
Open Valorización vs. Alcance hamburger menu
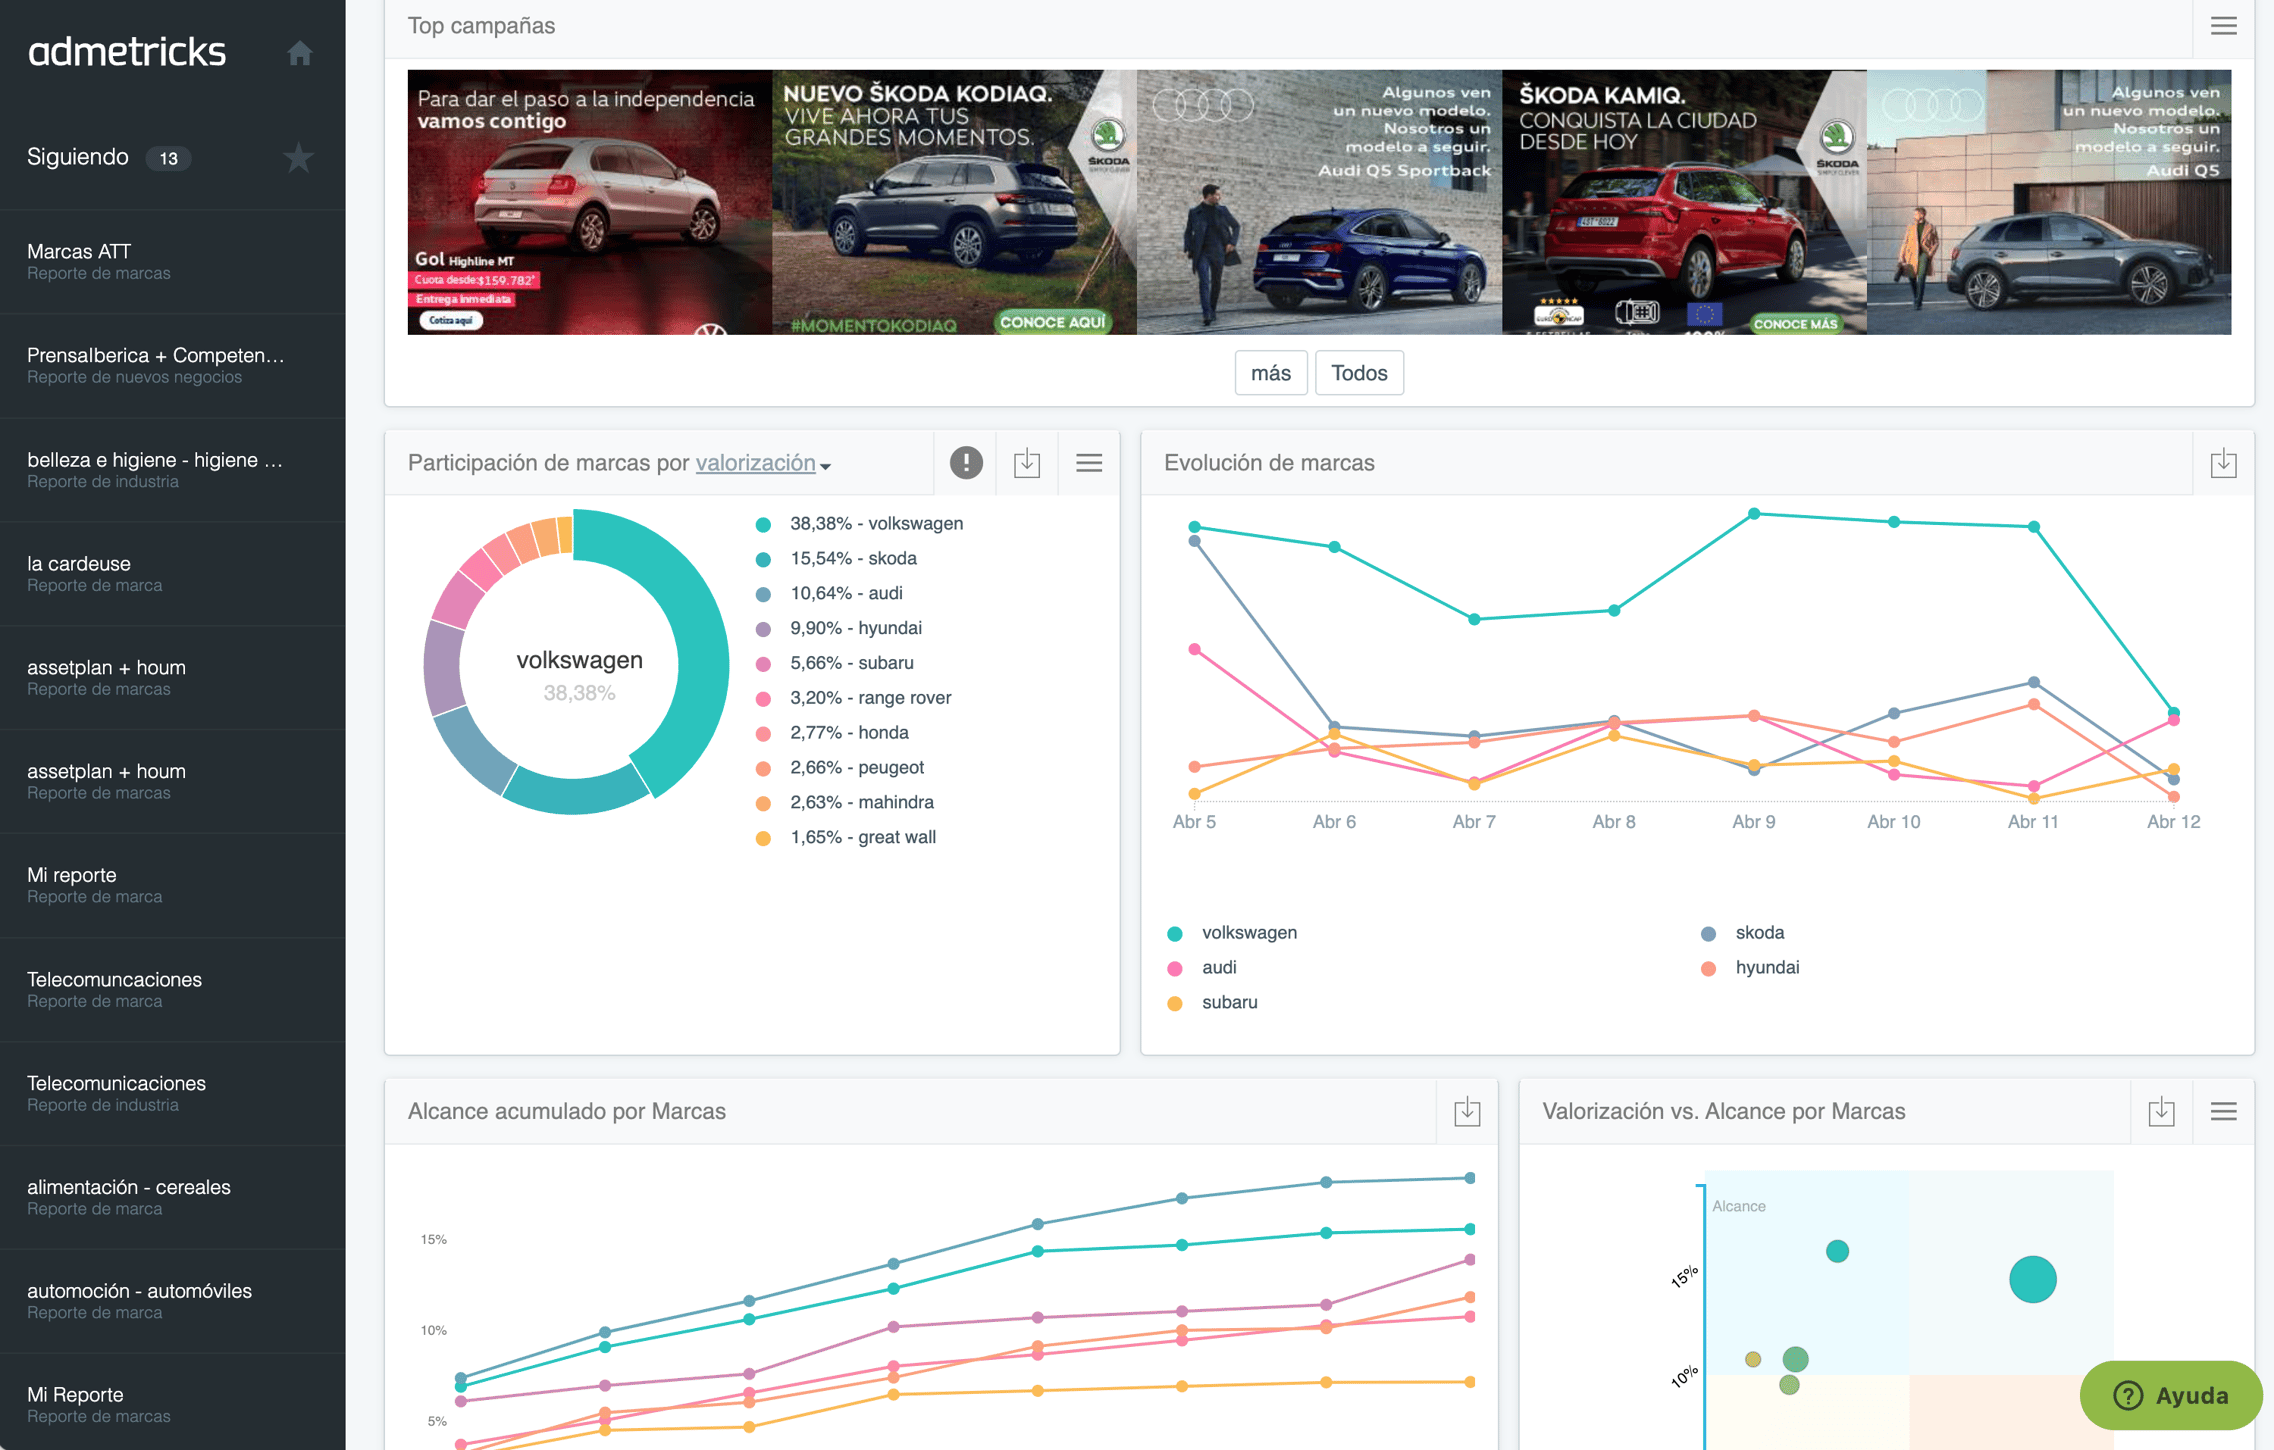pos(2223,1111)
